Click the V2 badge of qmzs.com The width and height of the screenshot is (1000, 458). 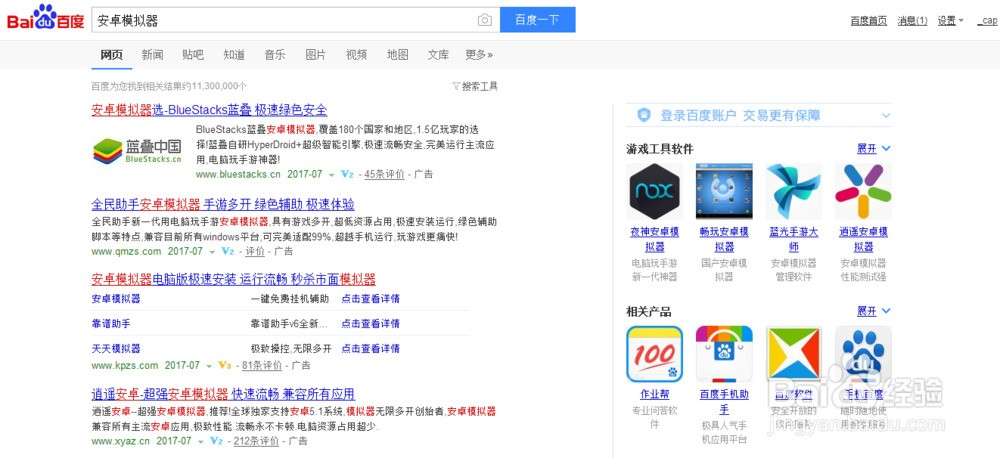pyautogui.click(x=228, y=251)
